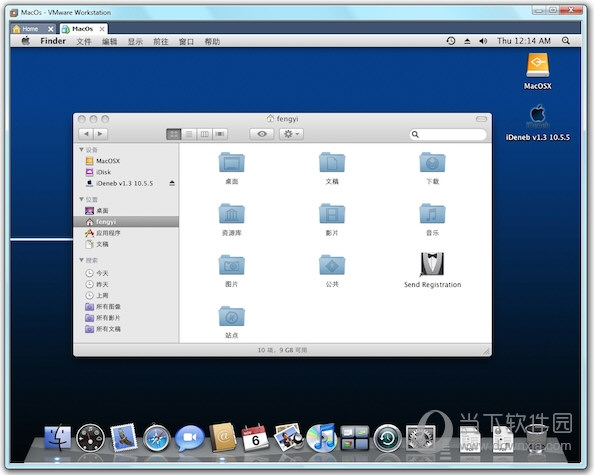
Task: Go back with the Finder back button
Action: click(86, 134)
